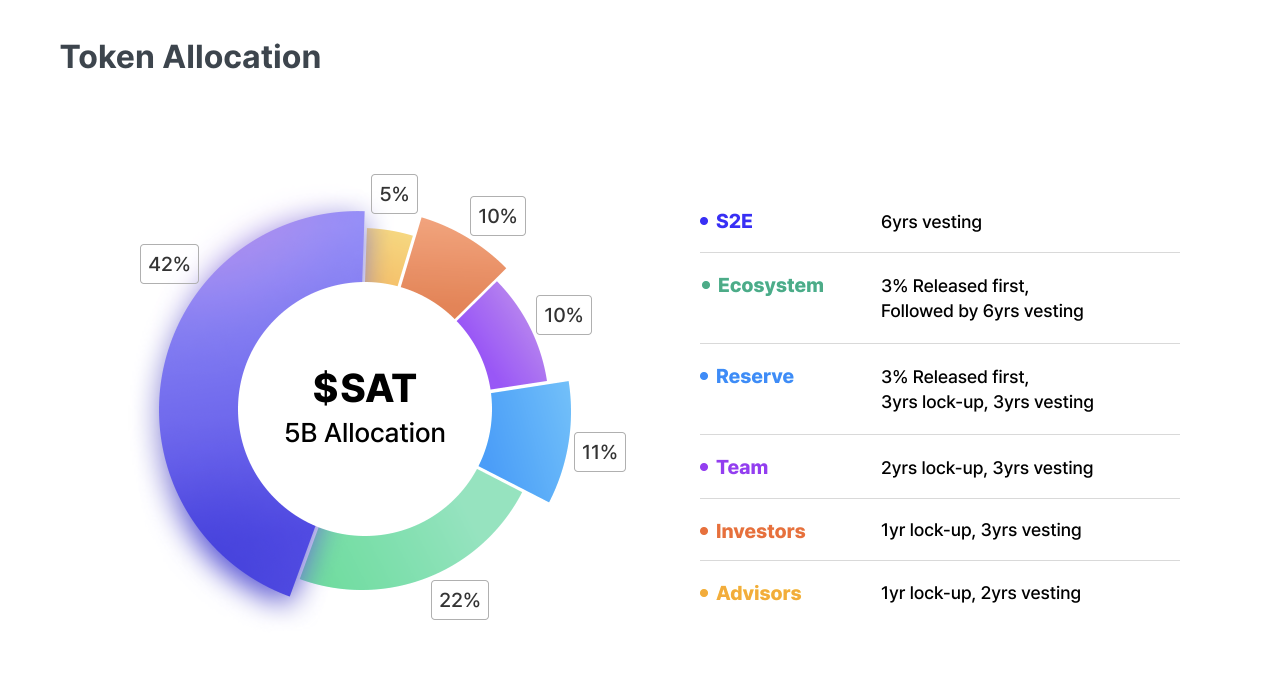Select the orange Investors donut segment
This screenshot has width=1284, height=694.
click(450, 262)
